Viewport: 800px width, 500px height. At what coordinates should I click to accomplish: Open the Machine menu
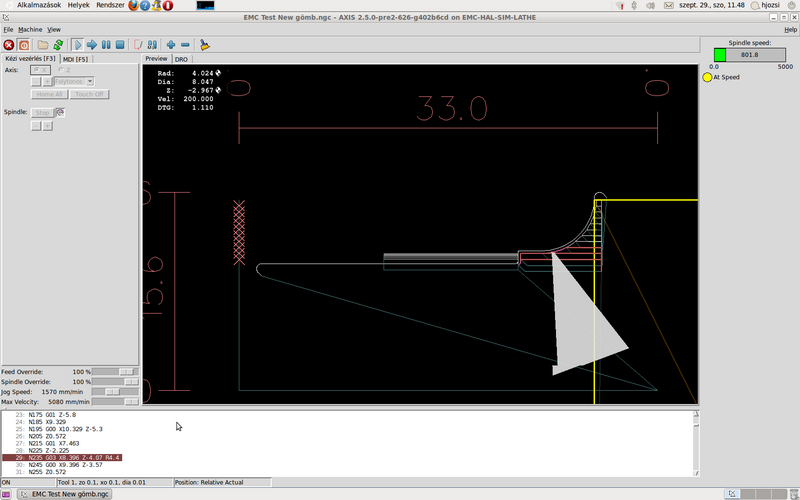click(30, 30)
